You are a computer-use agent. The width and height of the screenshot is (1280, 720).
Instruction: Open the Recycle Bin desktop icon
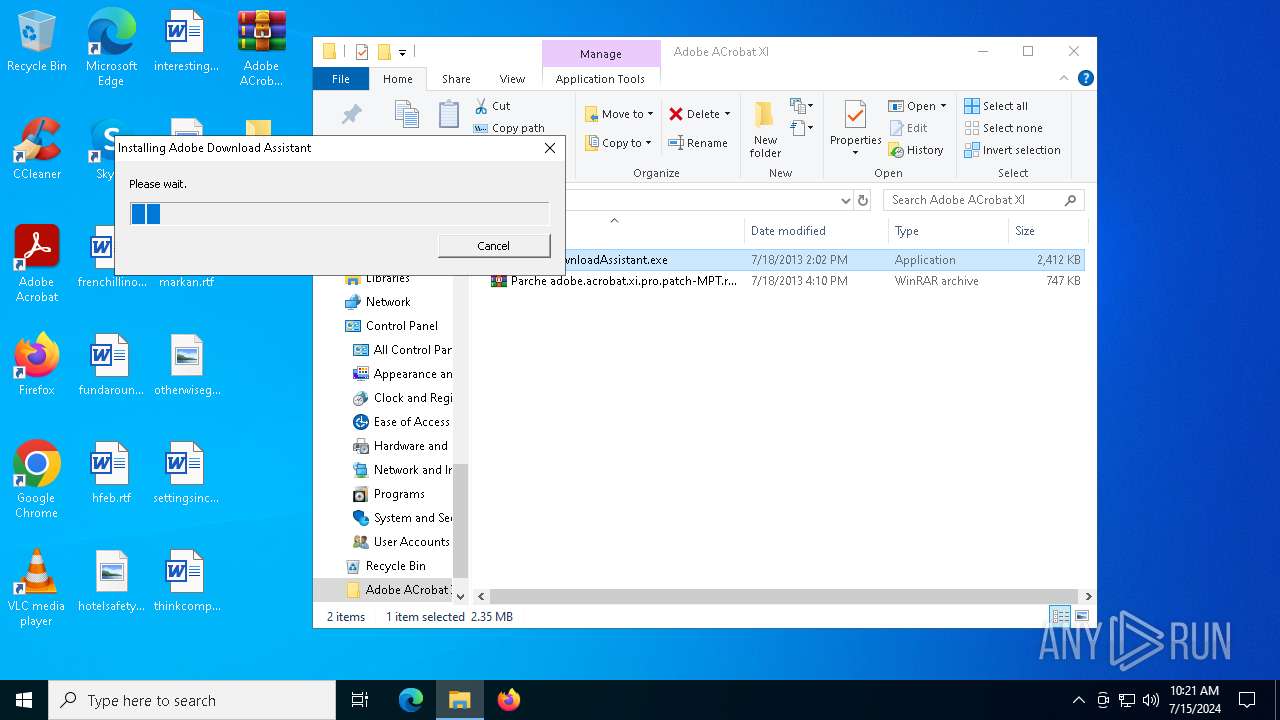(37, 42)
